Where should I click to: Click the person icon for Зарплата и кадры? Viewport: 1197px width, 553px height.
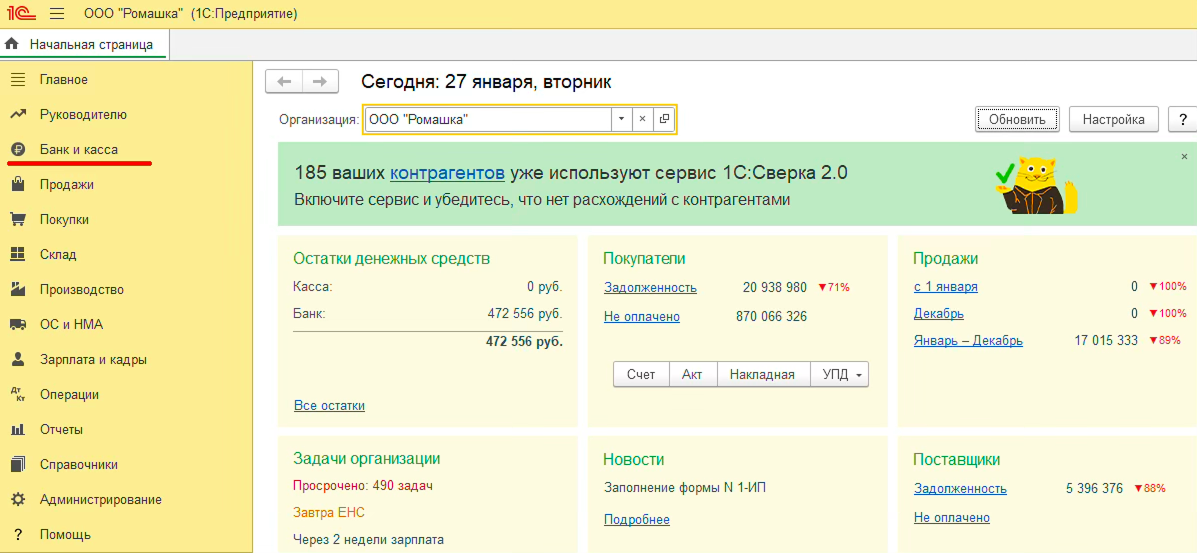[x=18, y=360]
